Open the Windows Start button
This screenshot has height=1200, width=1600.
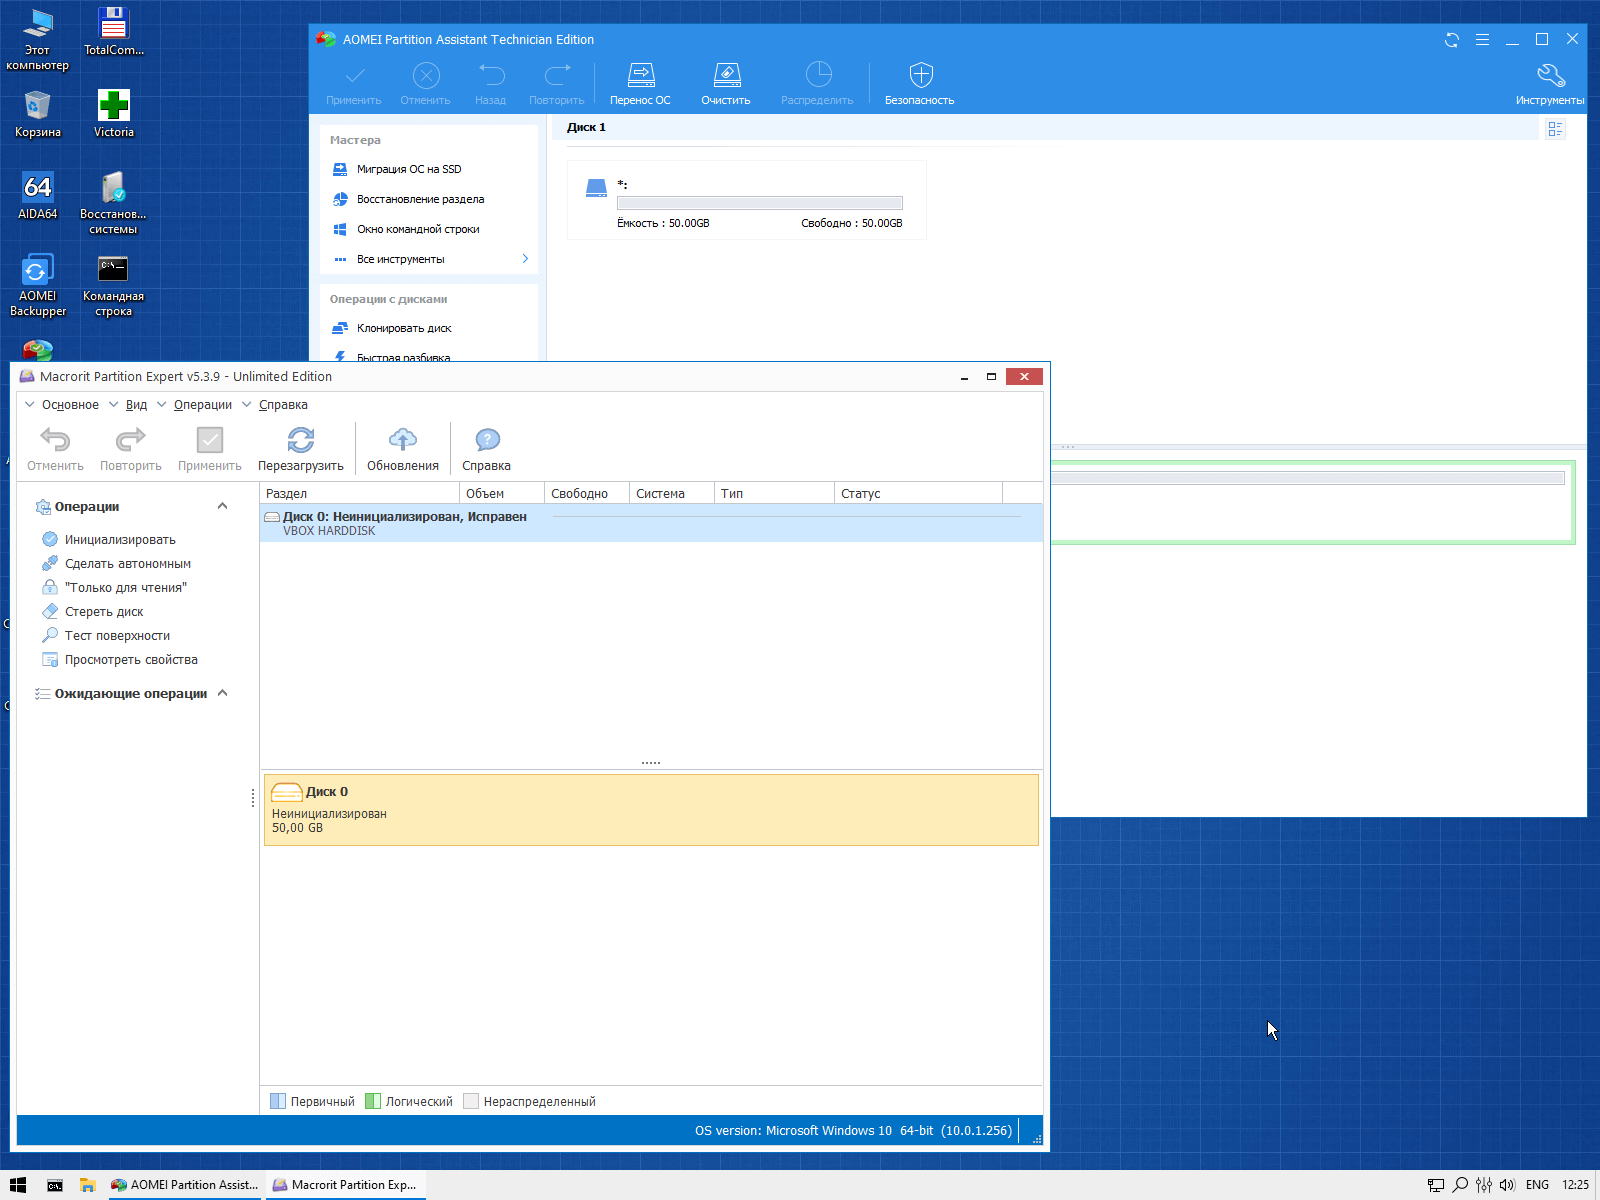tap(18, 1185)
